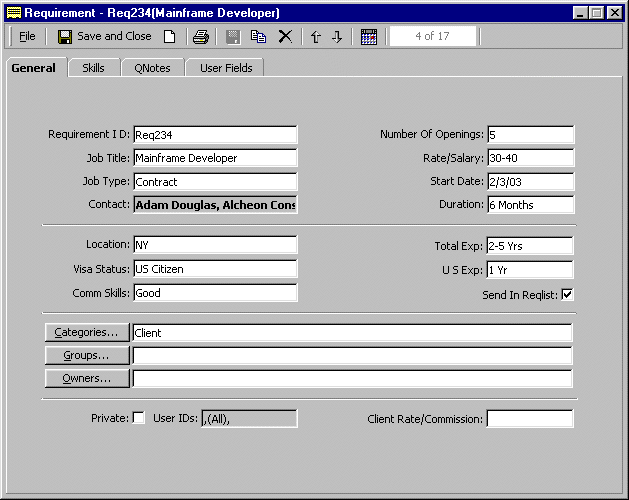The image size is (629, 500).
Task: Click the Duration field showing 6 Months
Action: [531, 205]
